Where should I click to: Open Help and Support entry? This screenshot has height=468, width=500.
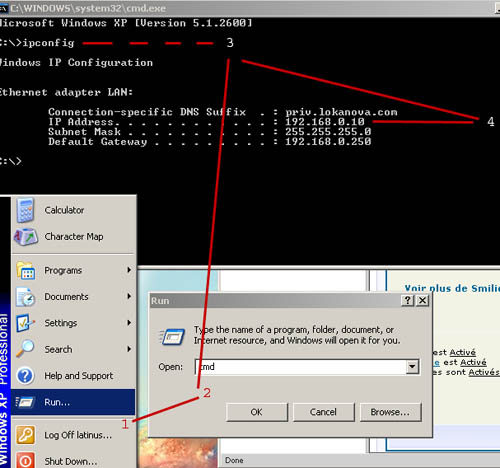click(x=73, y=376)
